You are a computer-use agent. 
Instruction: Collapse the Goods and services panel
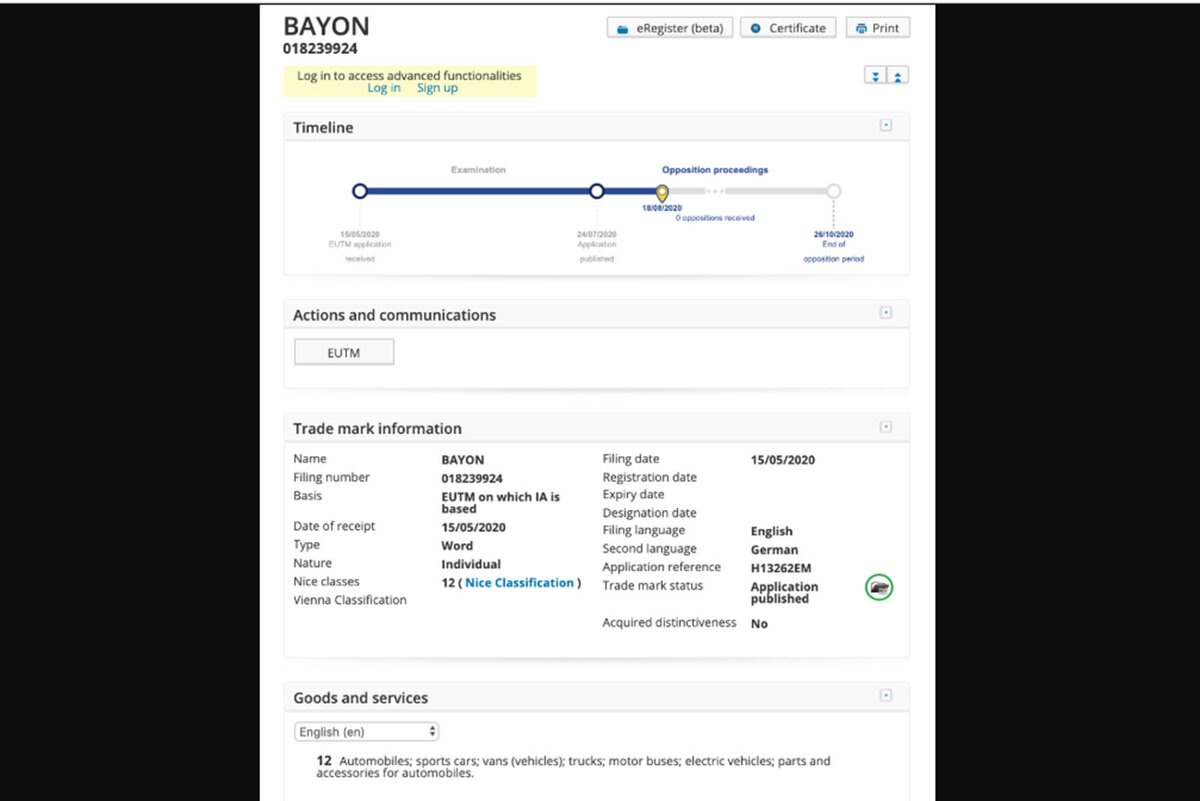pos(885,696)
